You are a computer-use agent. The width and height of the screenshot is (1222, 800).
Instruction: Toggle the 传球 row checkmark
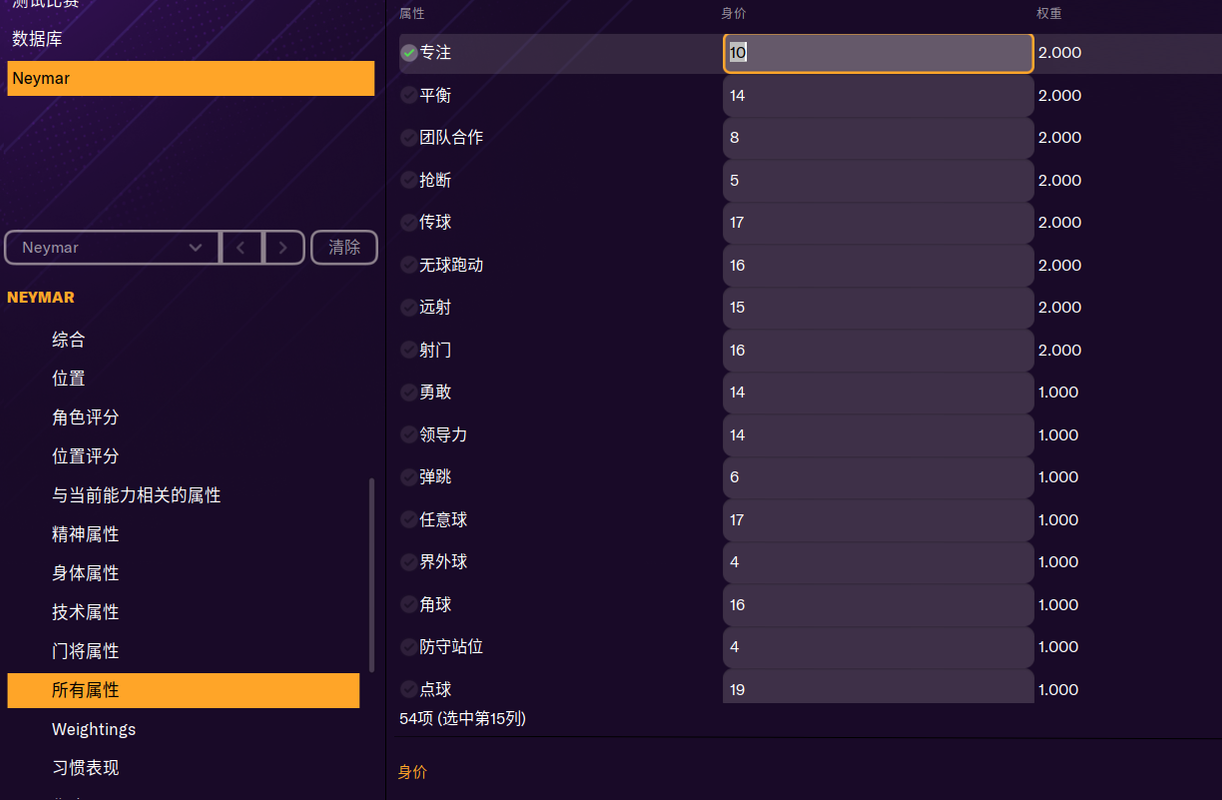[409, 222]
